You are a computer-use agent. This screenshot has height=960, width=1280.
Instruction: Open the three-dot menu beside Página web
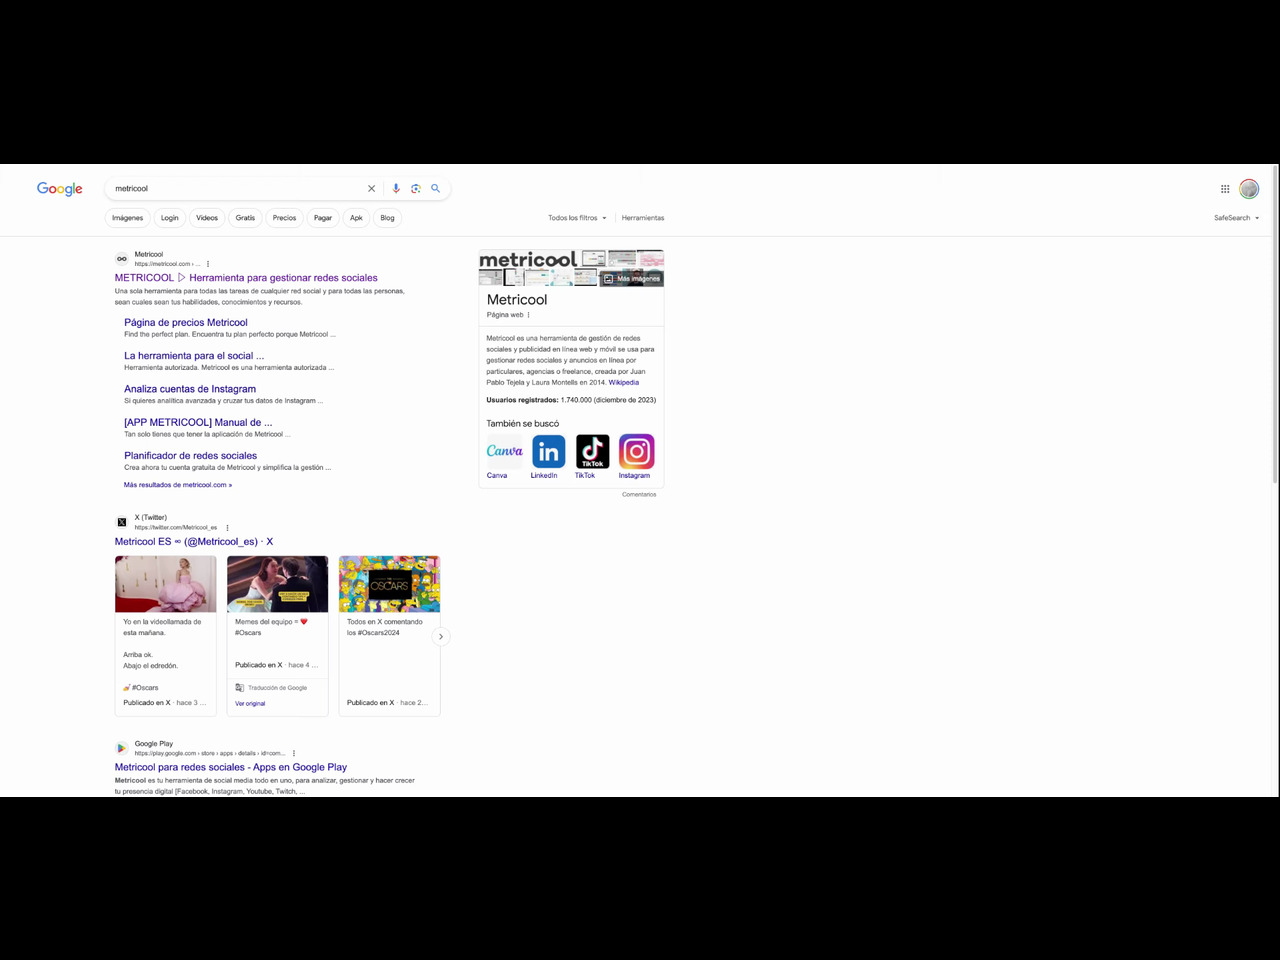529,315
